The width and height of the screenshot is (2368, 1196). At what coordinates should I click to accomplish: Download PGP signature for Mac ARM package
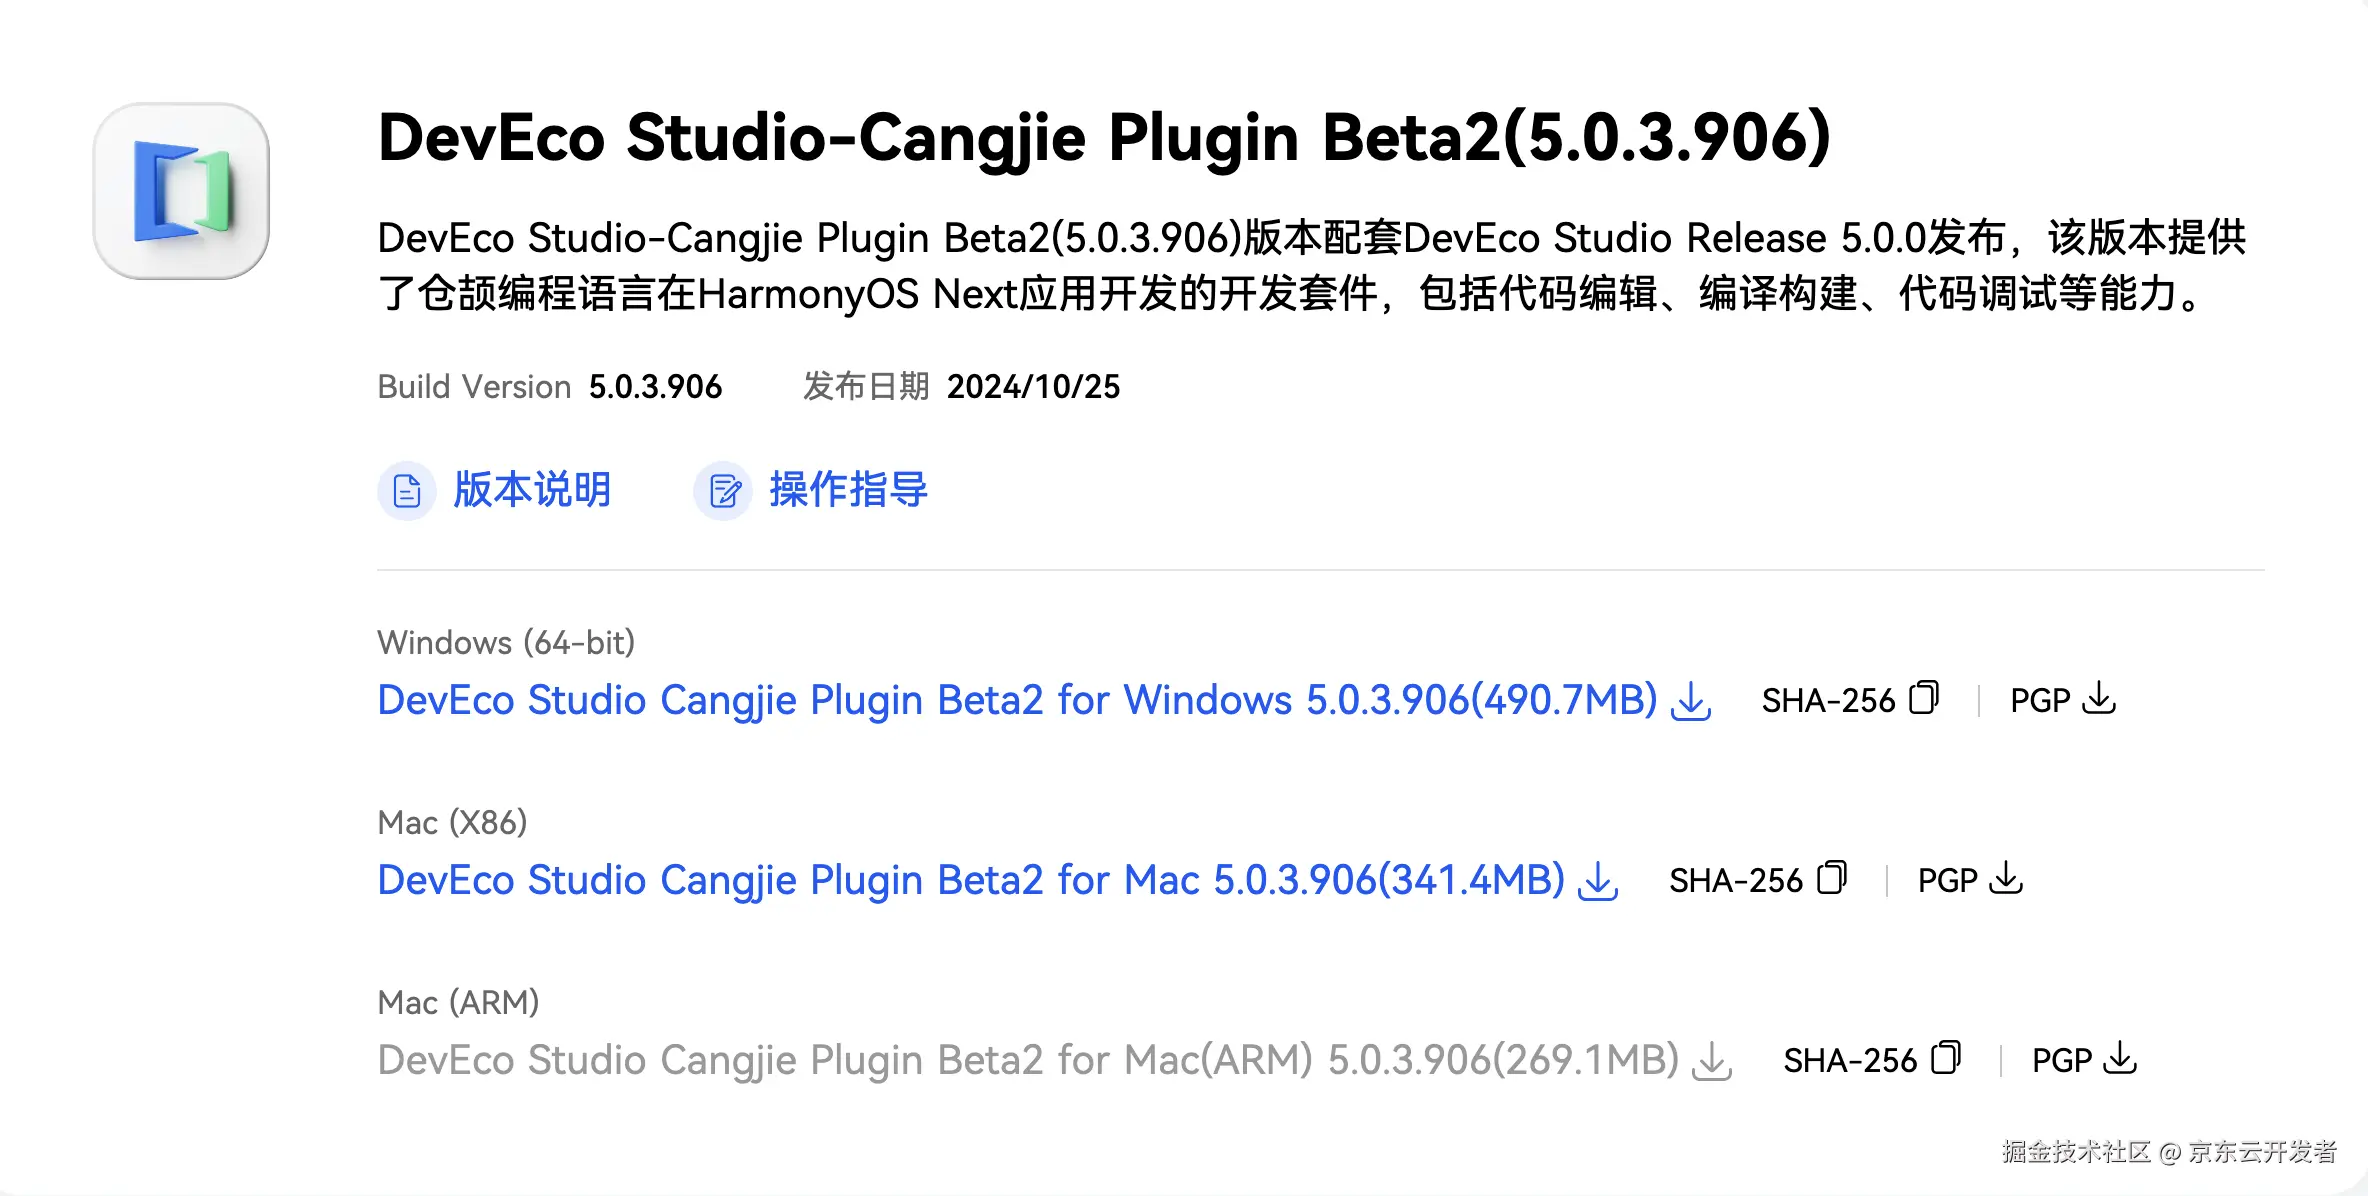pos(2120,1058)
